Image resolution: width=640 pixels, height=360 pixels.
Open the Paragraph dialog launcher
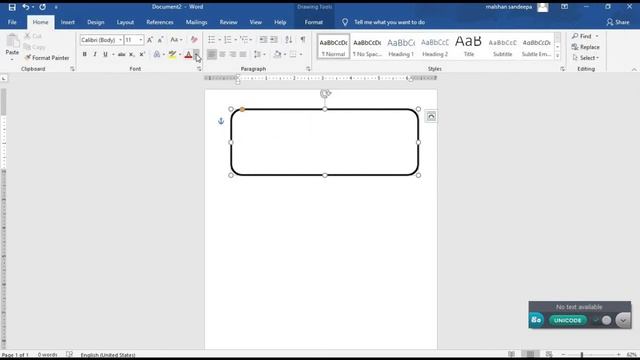pos(308,69)
